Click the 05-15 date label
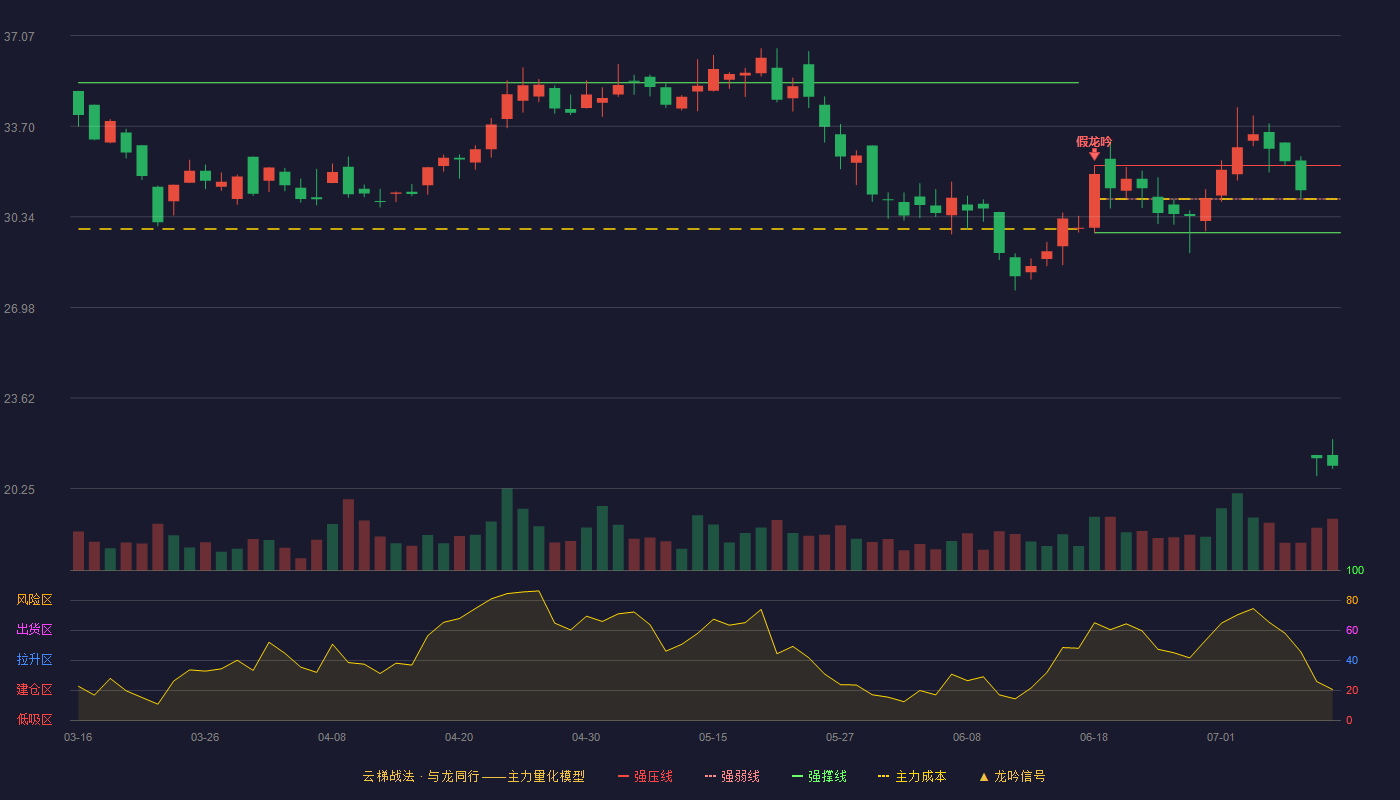The image size is (1400, 800). pyautogui.click(x=713, y=737)
